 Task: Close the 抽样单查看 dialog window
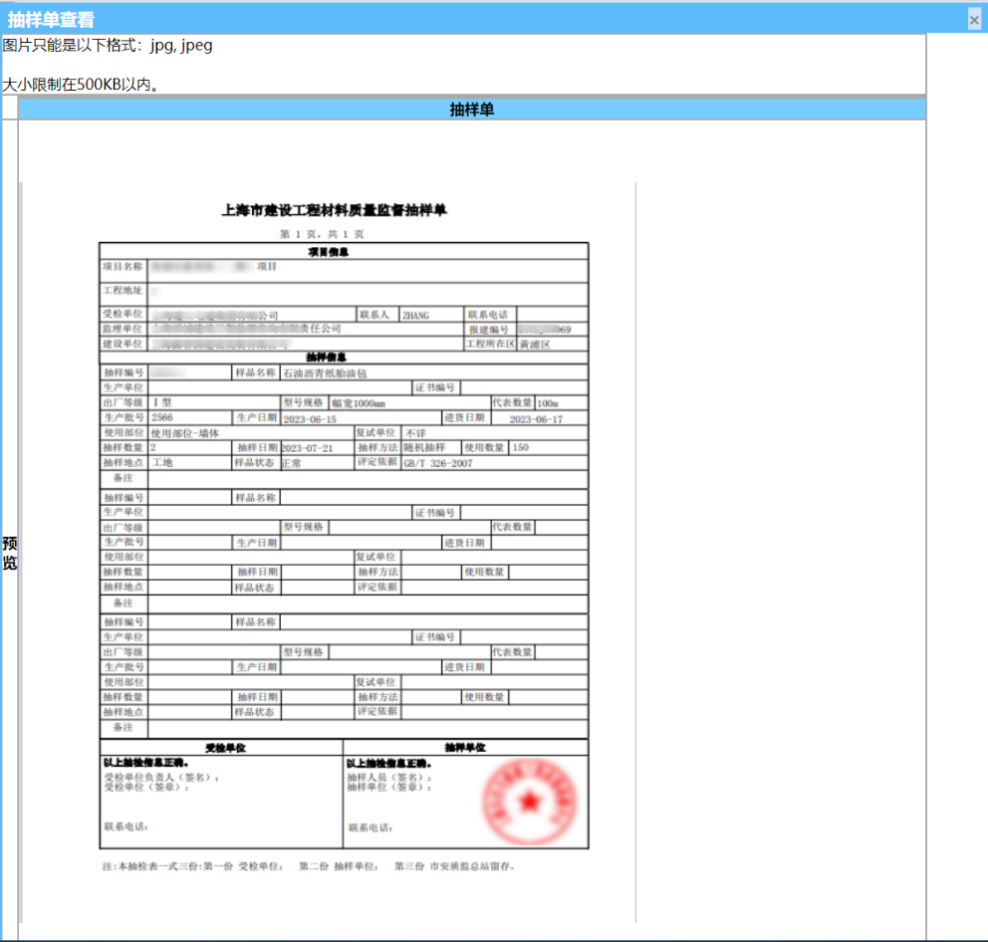(x=973, y=19)
